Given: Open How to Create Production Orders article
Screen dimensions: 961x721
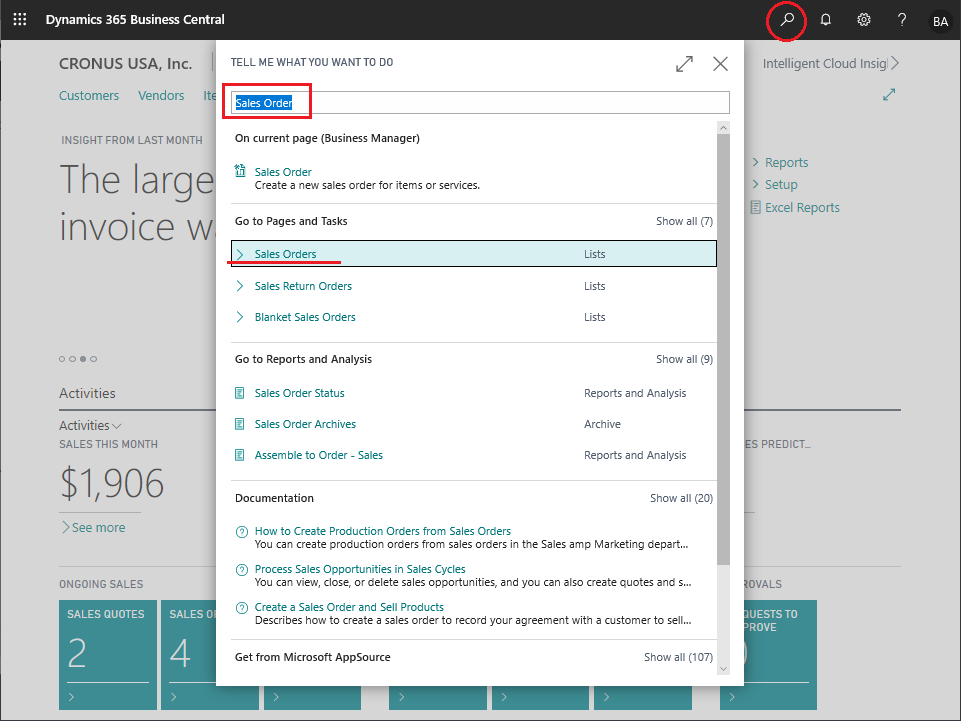Looking at the screenshot, I should coord(383,531).
